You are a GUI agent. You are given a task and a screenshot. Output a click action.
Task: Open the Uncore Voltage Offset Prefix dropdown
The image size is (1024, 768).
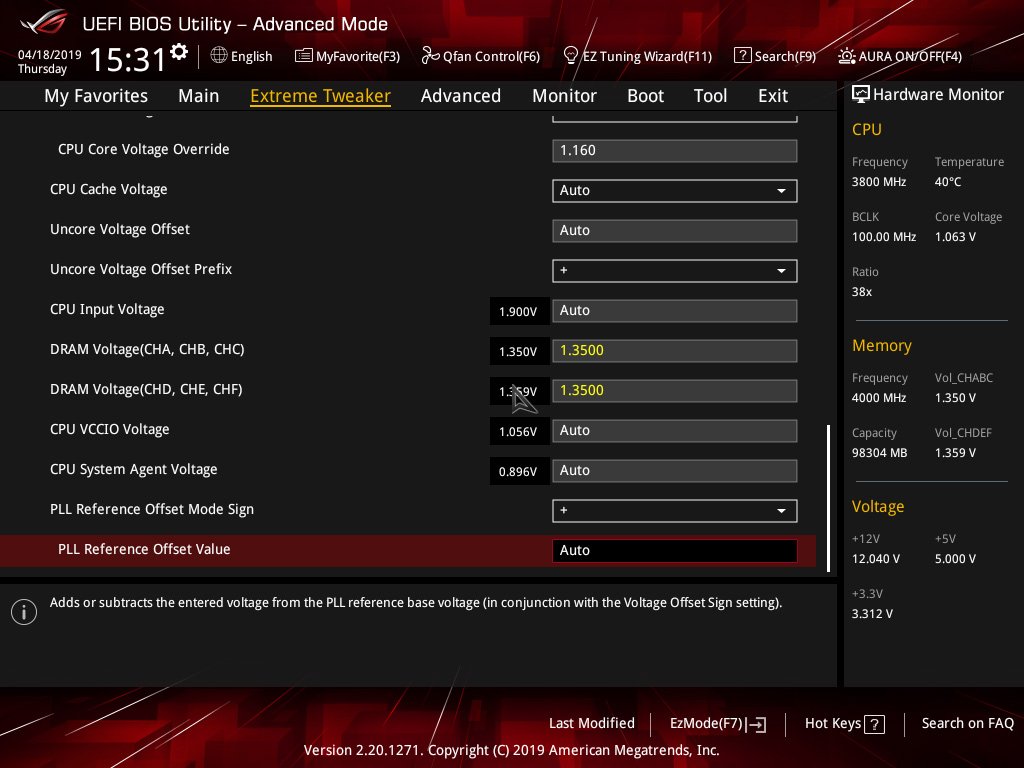tap(675, 271)
